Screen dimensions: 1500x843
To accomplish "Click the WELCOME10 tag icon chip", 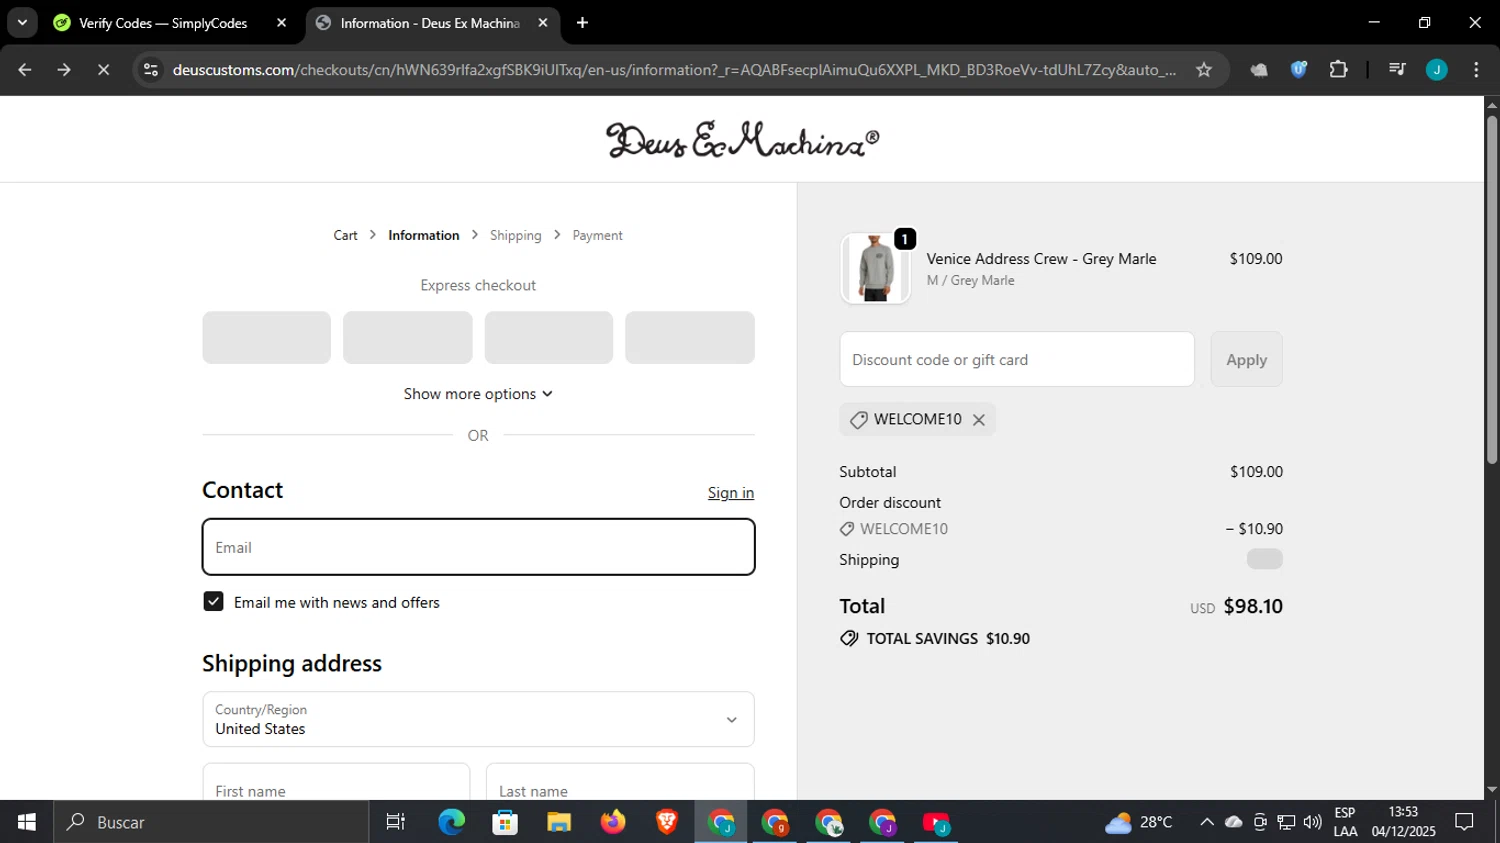I will pyautogui.click(x=858, y=420).
